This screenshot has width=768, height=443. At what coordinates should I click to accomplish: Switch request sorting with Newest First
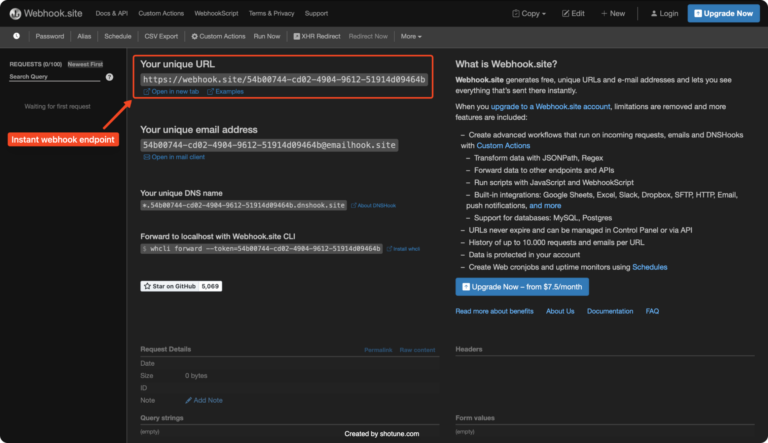85,63
